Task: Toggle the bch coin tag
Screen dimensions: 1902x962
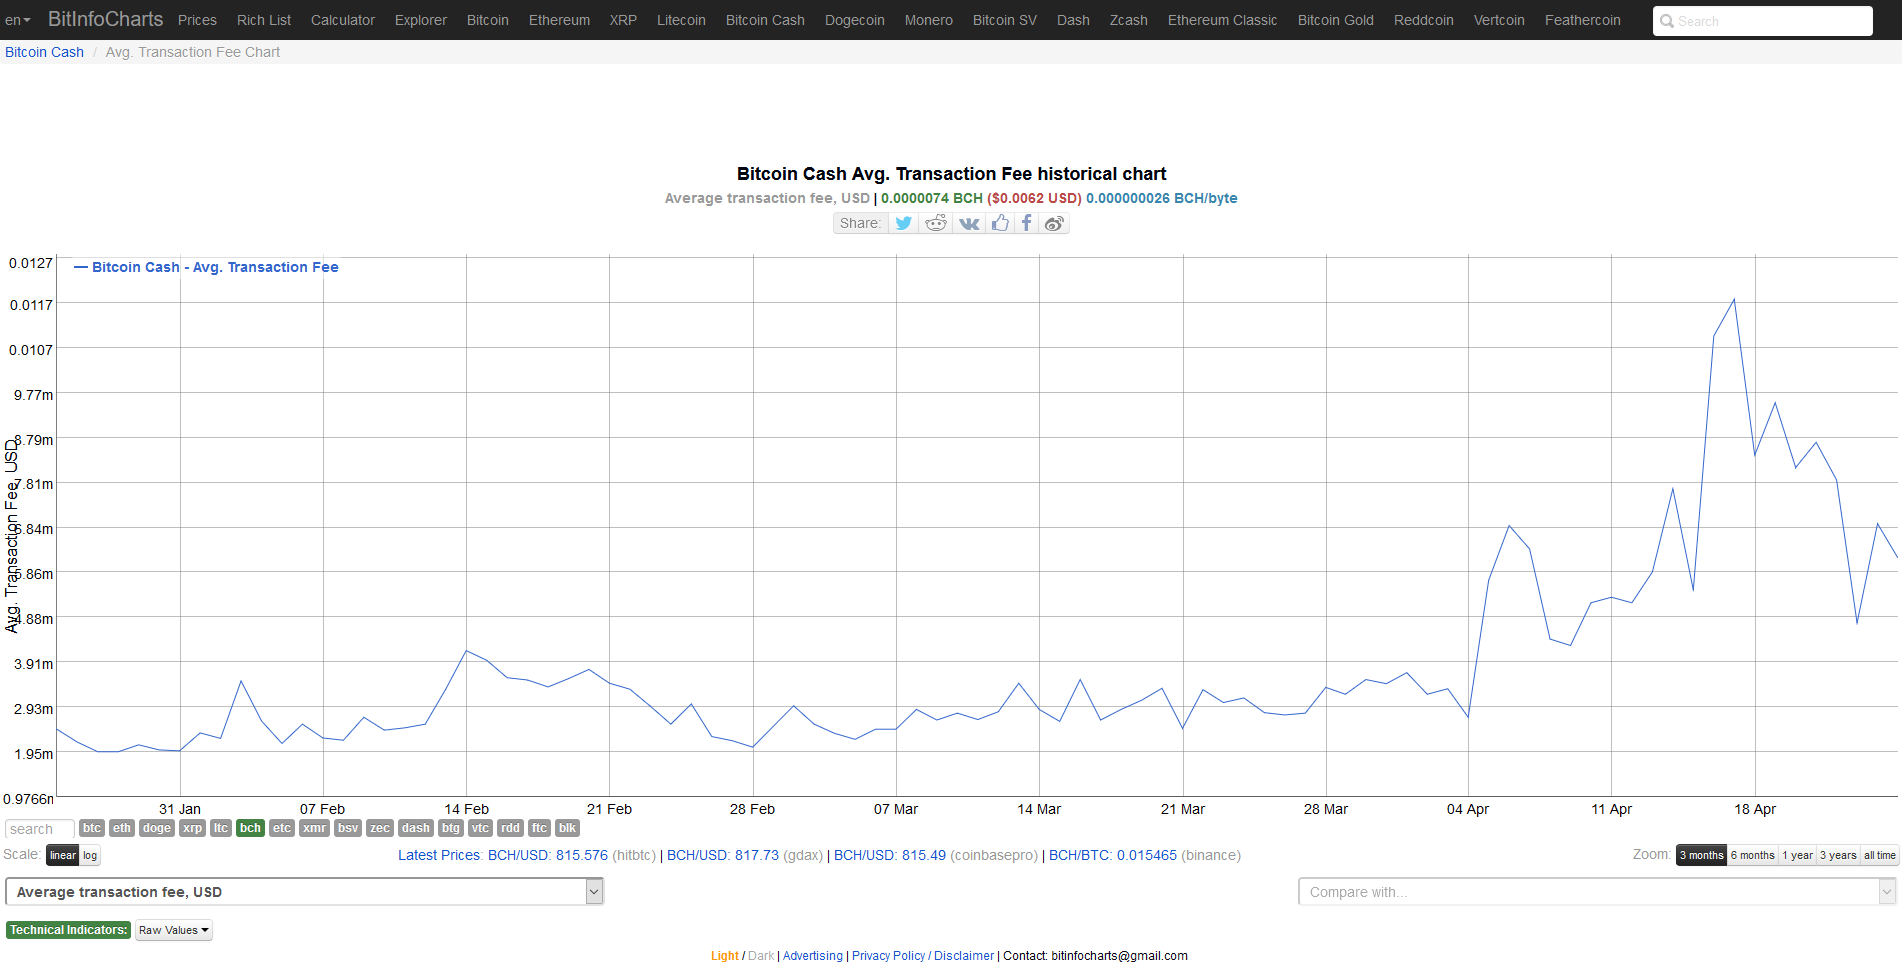Action: (x=250, y=828)
